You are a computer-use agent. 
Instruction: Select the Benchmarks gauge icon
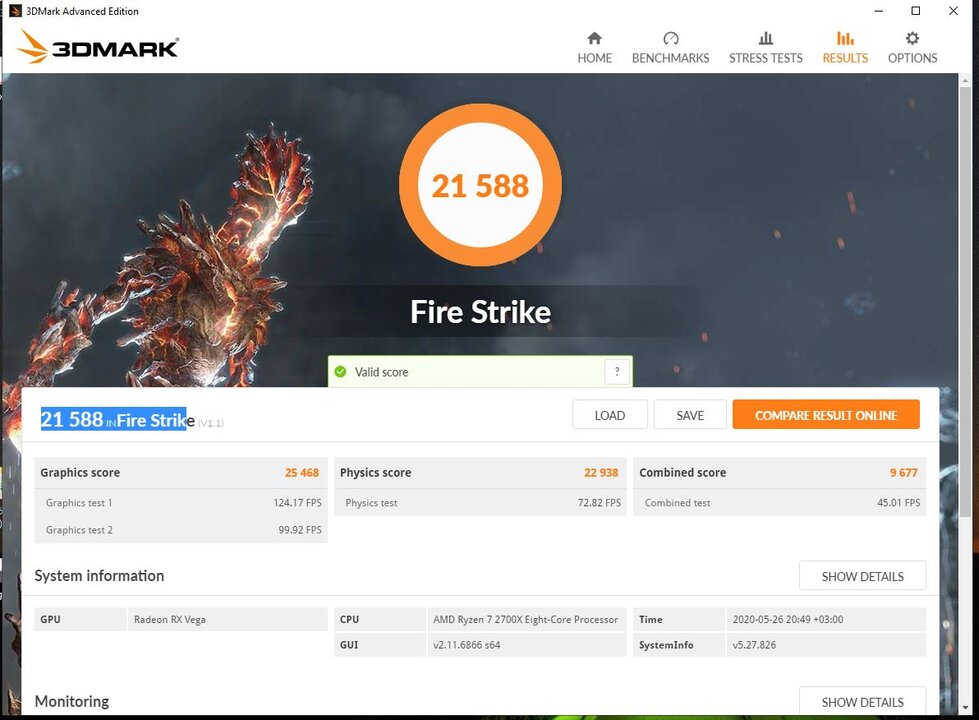[671, 39]
